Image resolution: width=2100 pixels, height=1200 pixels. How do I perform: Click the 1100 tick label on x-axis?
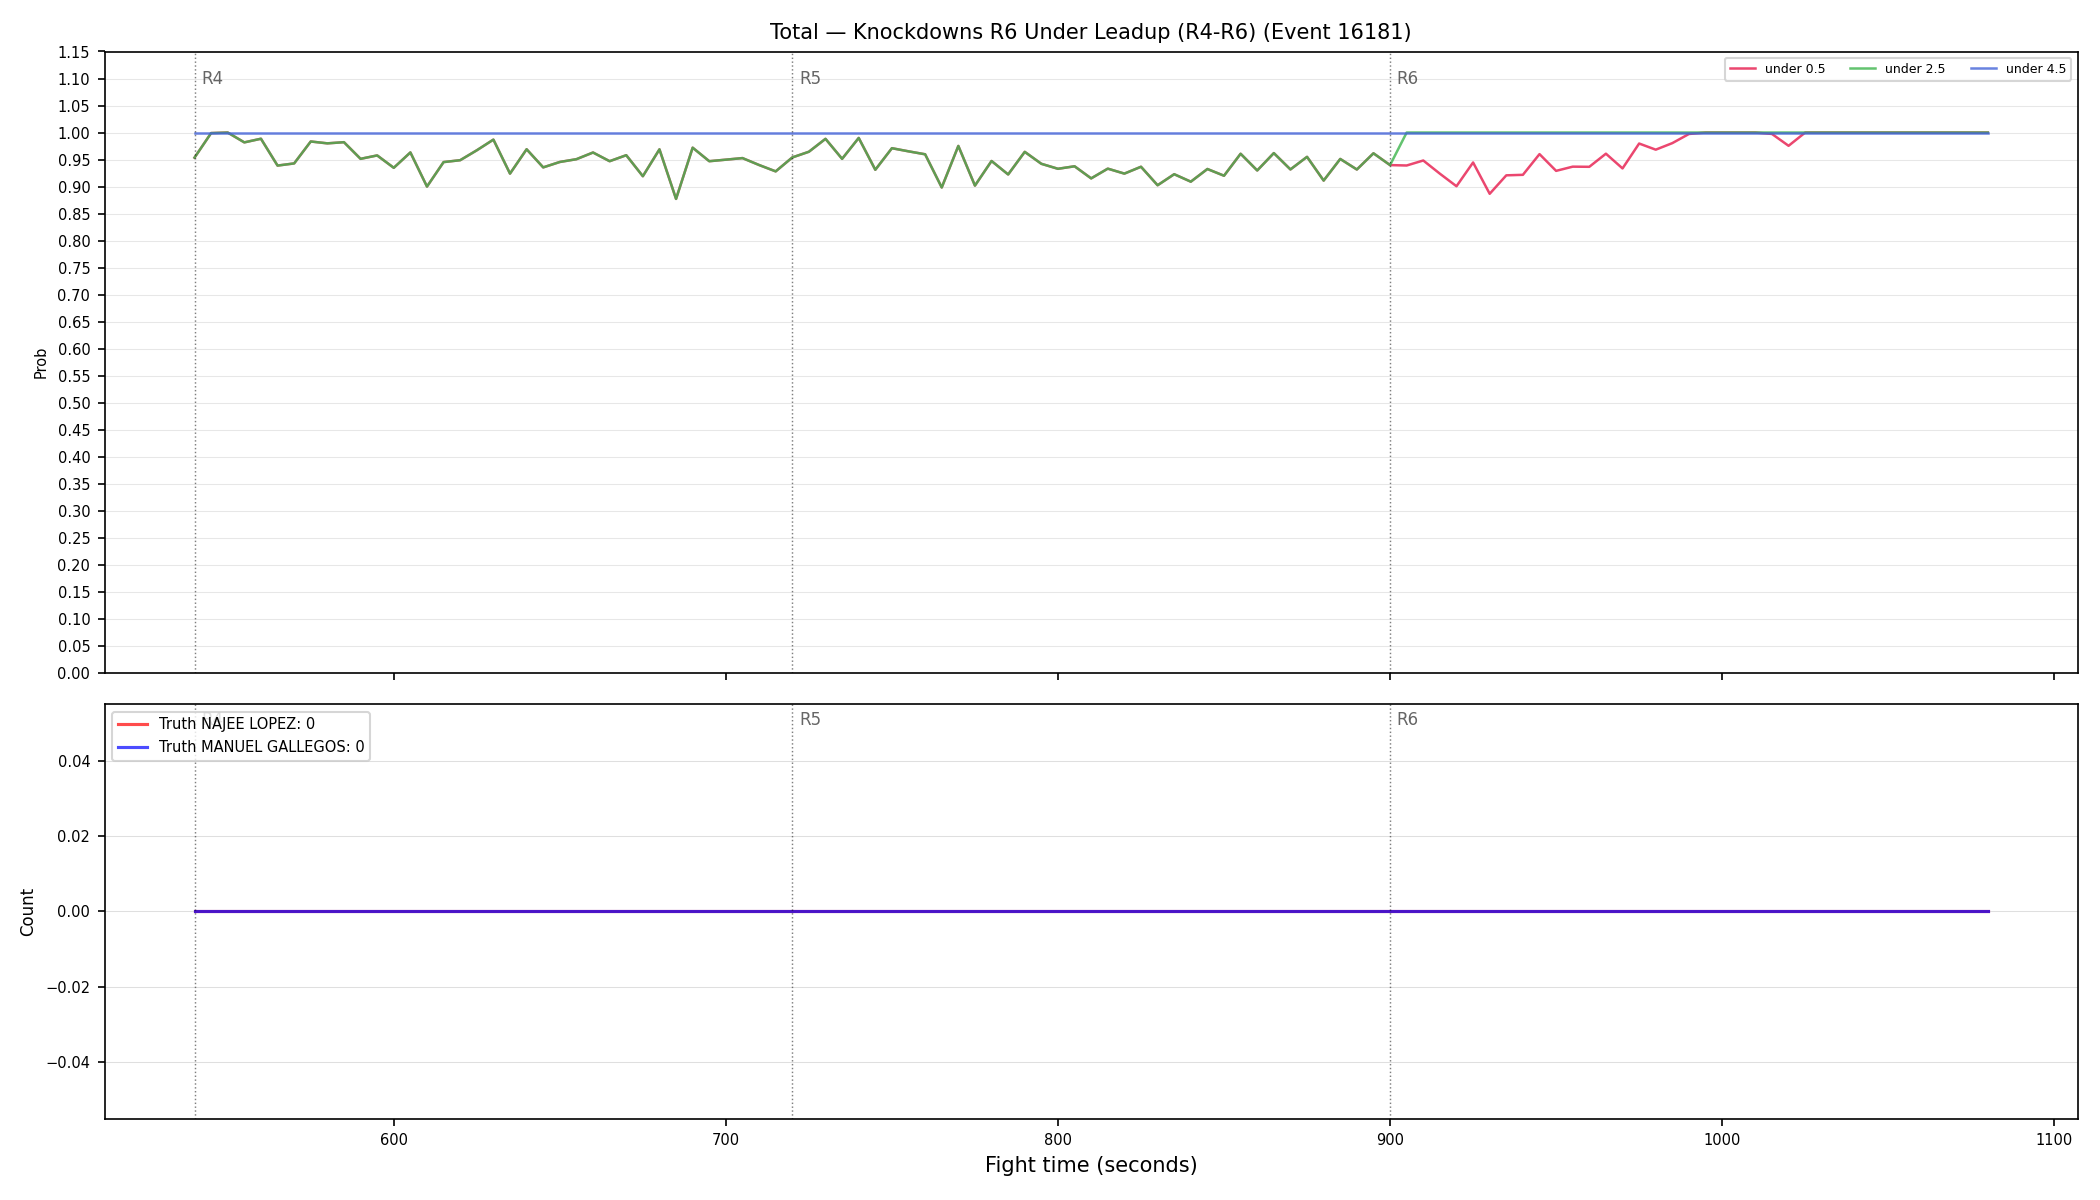click(x=2054, y=1140)
